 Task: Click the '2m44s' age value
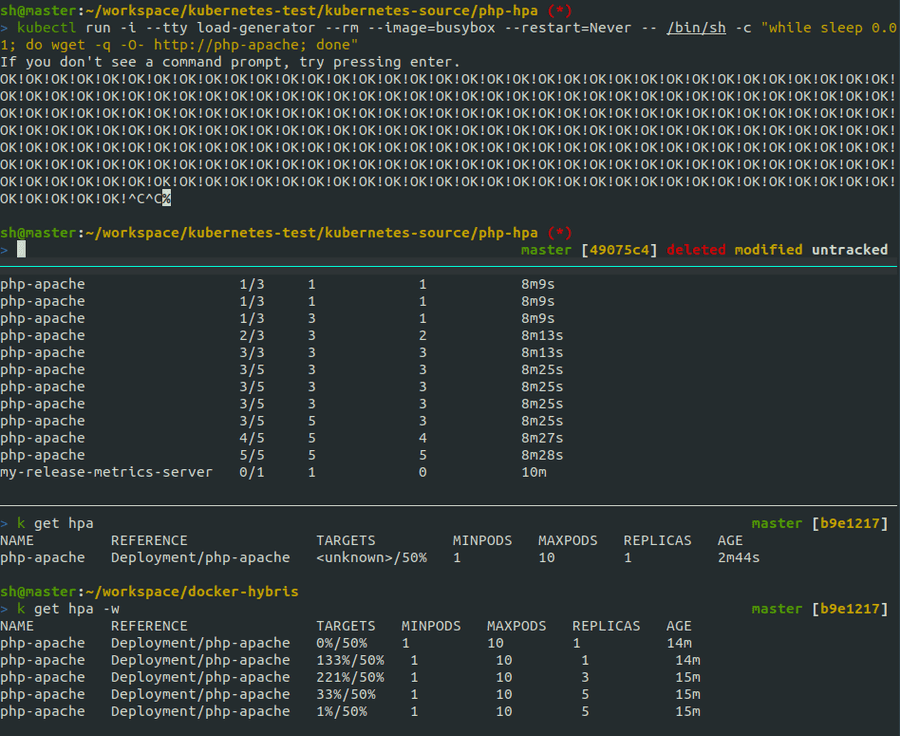(x=738, y=558)
